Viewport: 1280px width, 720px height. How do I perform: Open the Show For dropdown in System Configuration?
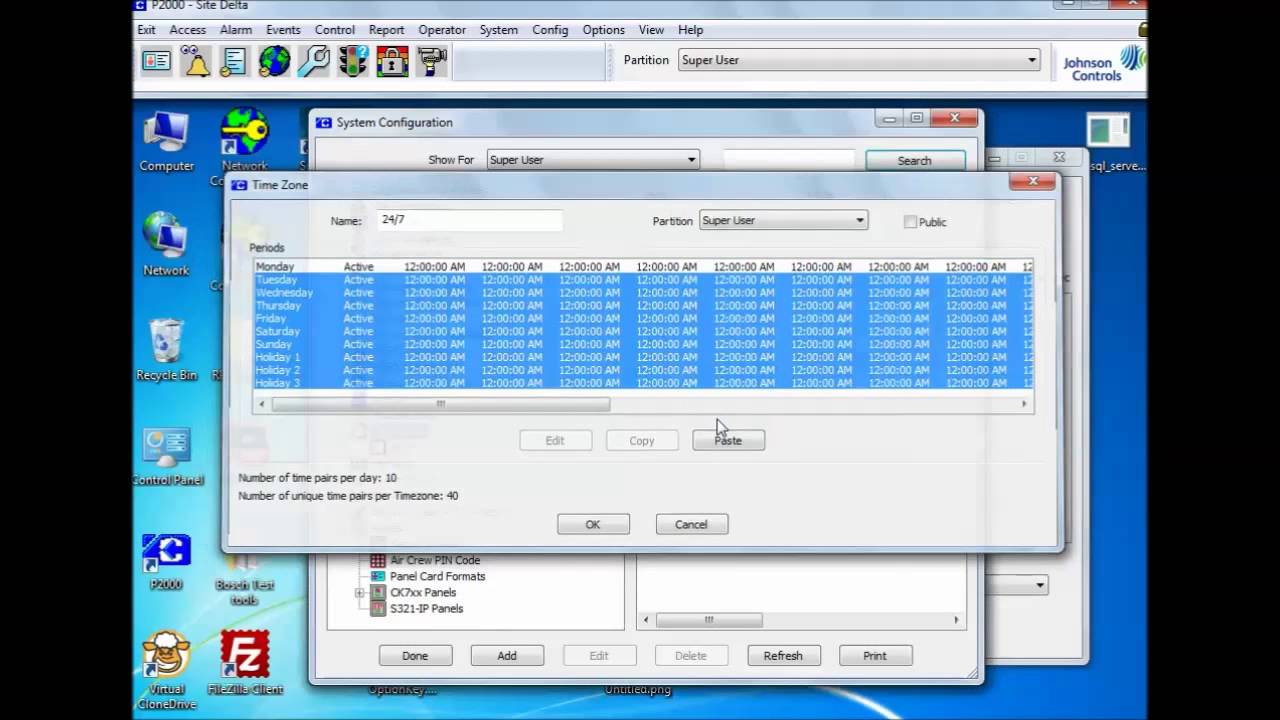[x=593, y=160]
